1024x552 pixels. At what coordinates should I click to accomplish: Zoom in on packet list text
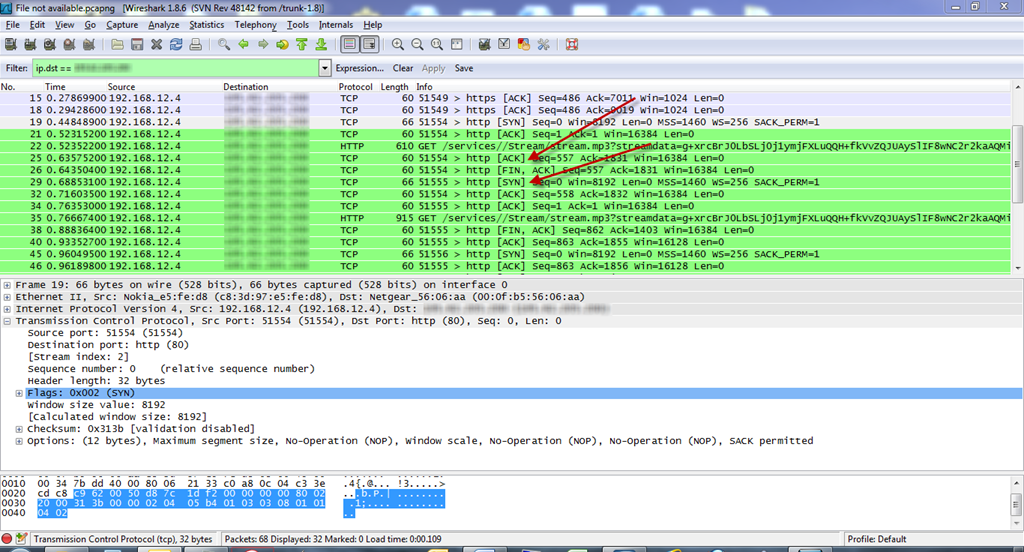398,45
